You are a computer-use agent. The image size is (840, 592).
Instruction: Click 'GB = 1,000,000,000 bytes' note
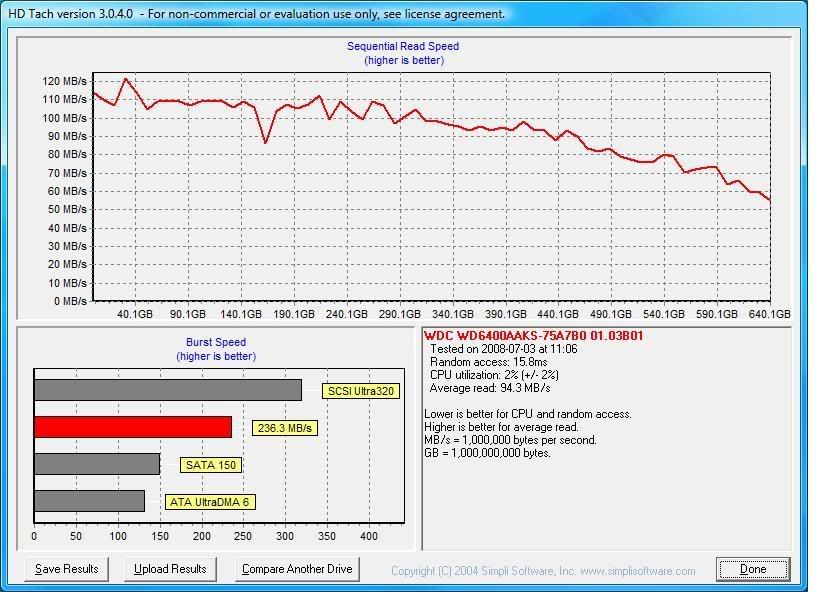point(487,453)
